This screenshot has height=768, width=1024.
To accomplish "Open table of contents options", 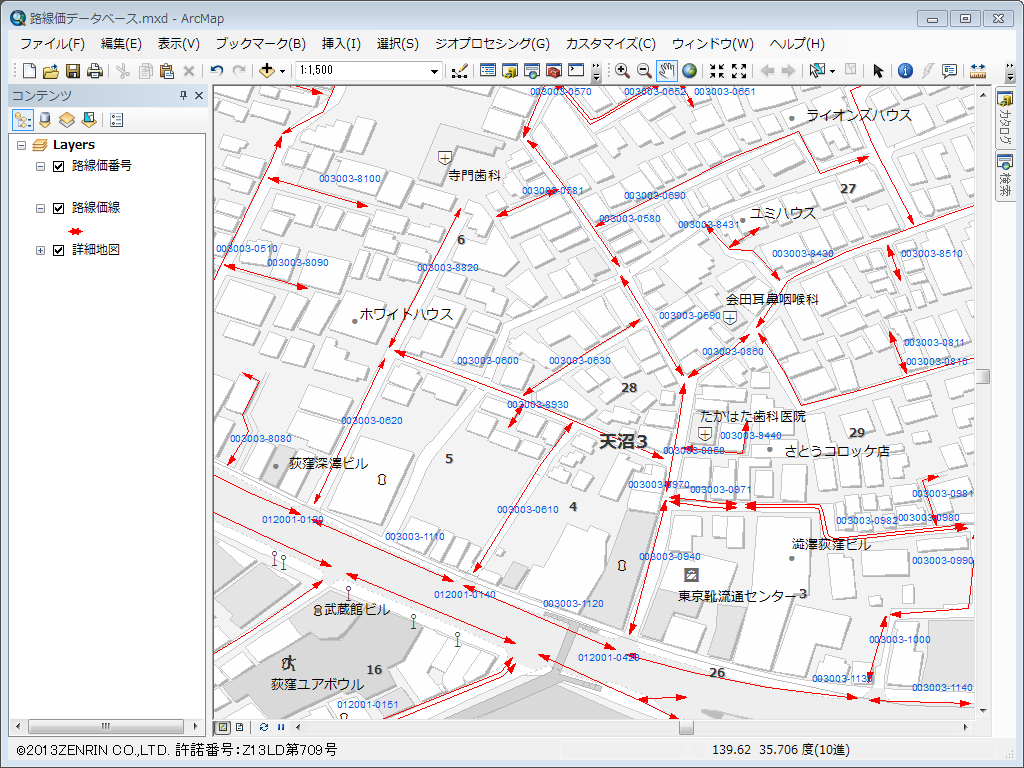I will pyautogui.click(x=117, y=120).
